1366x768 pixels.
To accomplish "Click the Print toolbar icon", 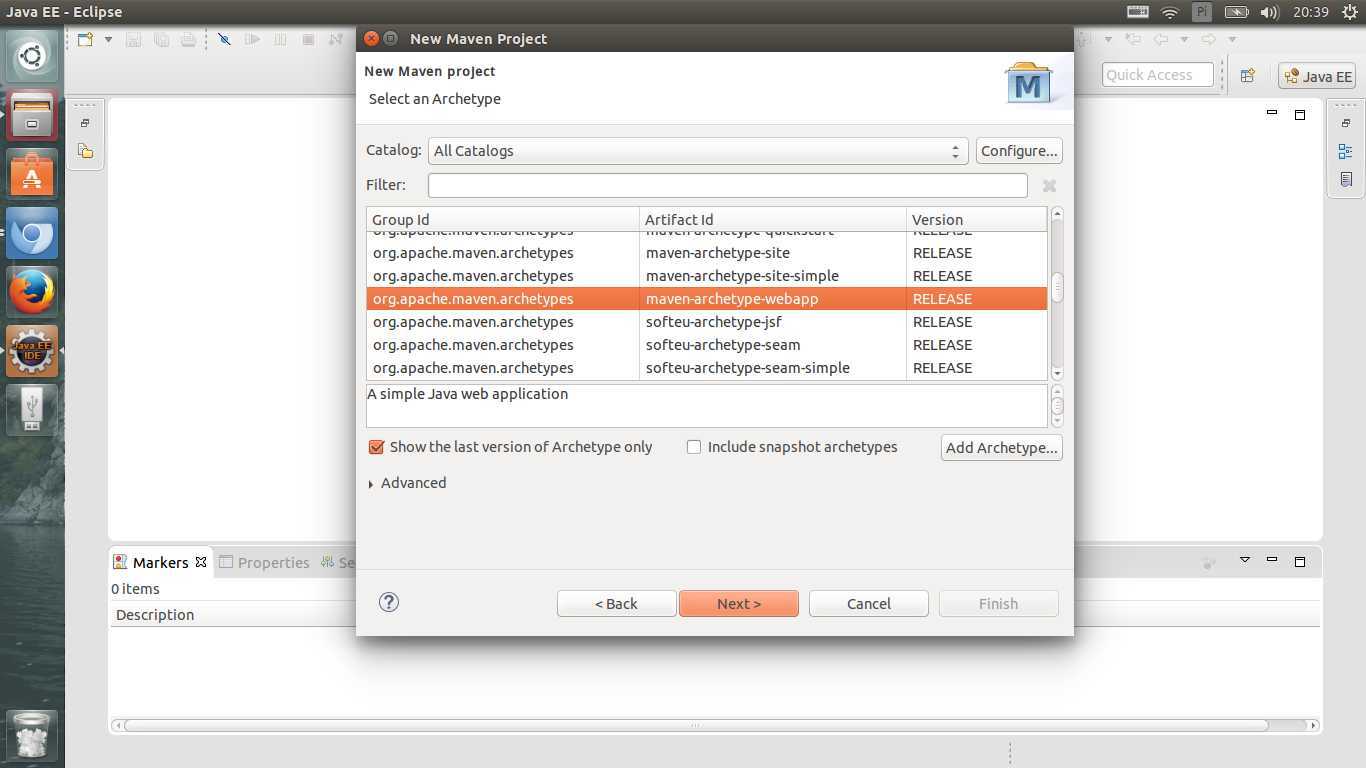I will tap(188, 40).
